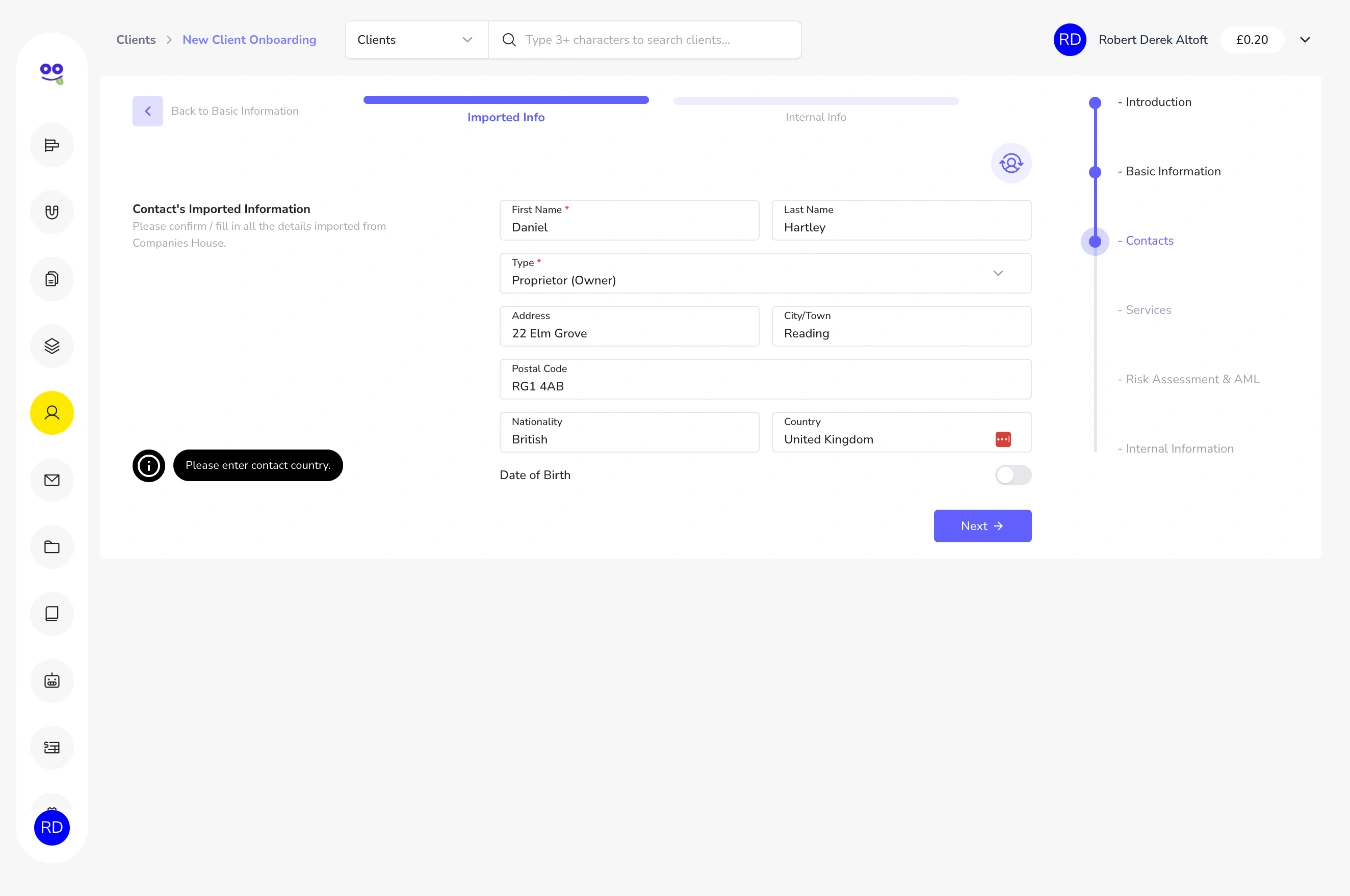The height and width of the screenshot is (896, 1350).
Task: Open the book icon in the sidebar
Action: point(52,614)
